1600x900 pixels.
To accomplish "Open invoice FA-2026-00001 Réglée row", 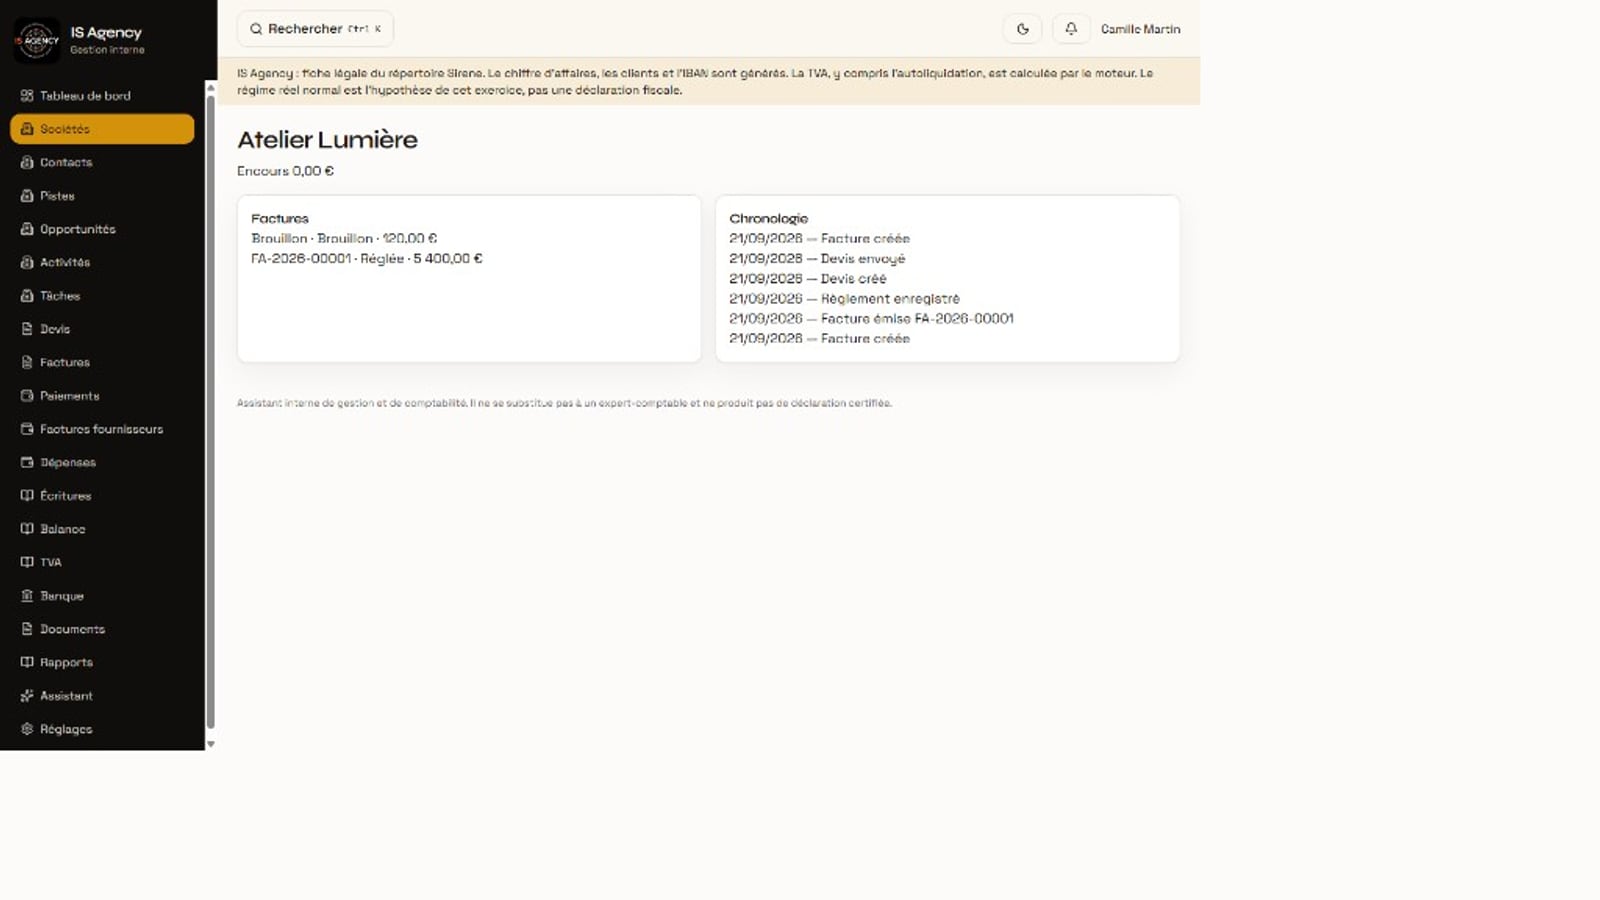I will [367, 258].
